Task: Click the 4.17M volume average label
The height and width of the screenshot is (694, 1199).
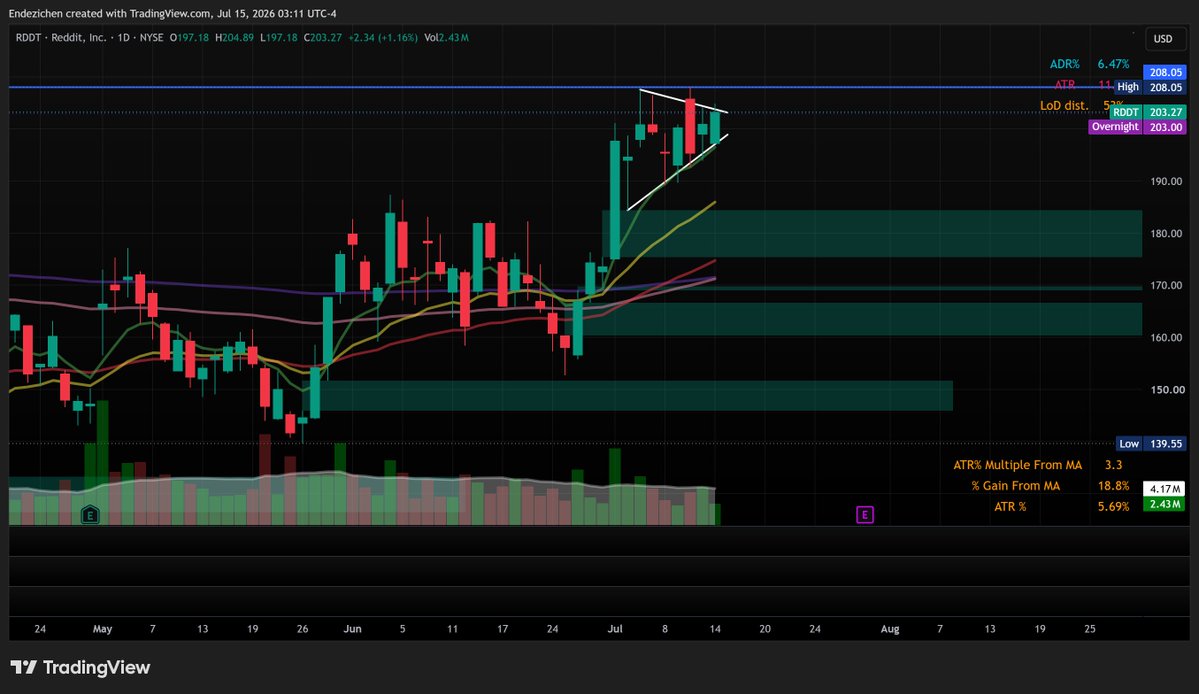Action: (x=1164, y=489)
